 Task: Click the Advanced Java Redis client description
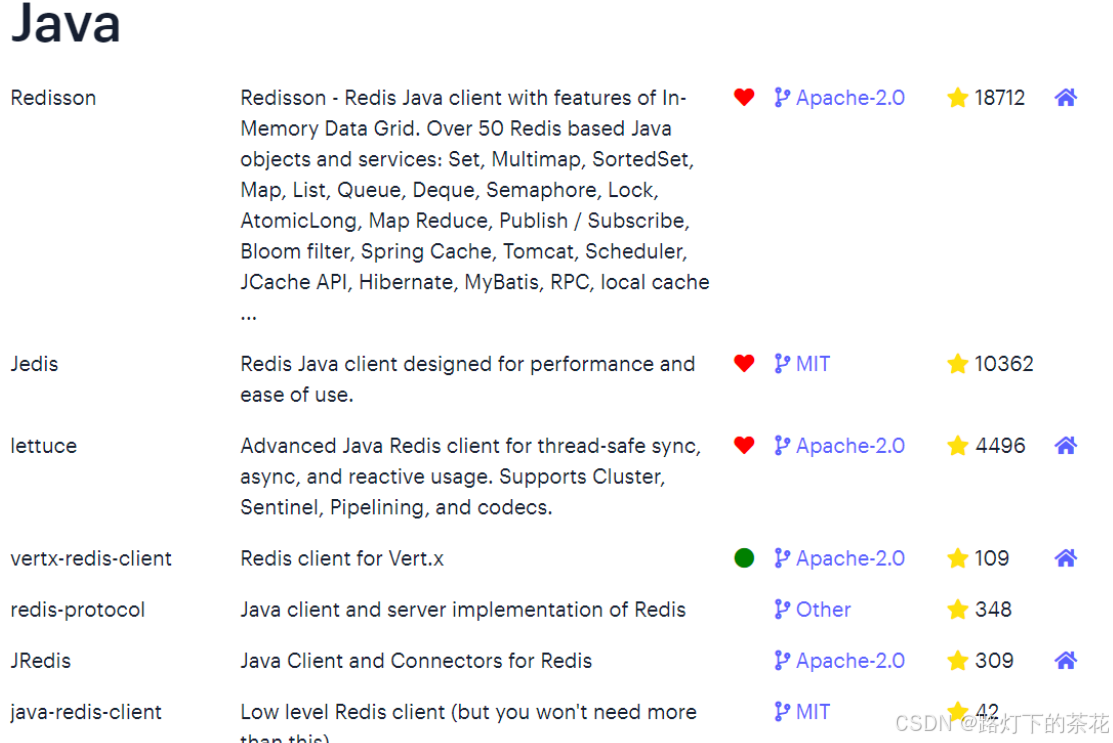(470, 476)
